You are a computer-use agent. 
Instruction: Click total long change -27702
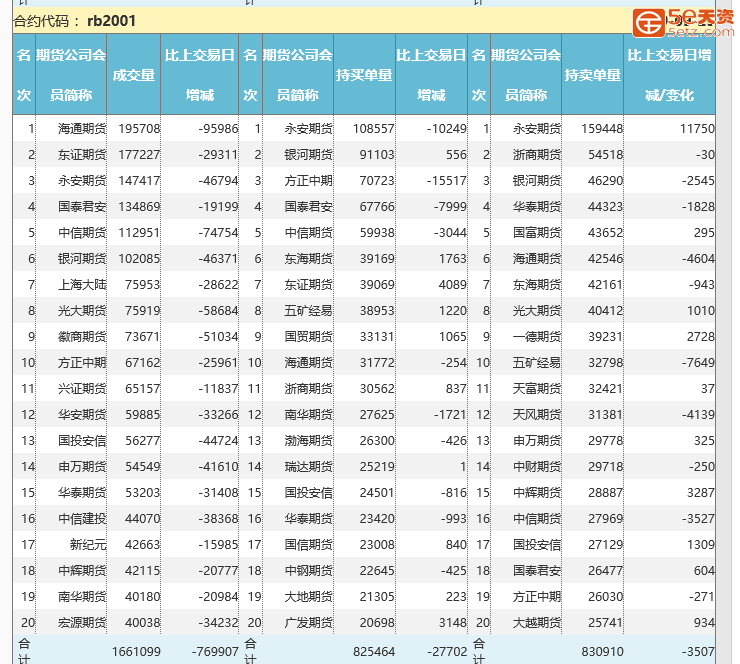(x=447, y=652)
